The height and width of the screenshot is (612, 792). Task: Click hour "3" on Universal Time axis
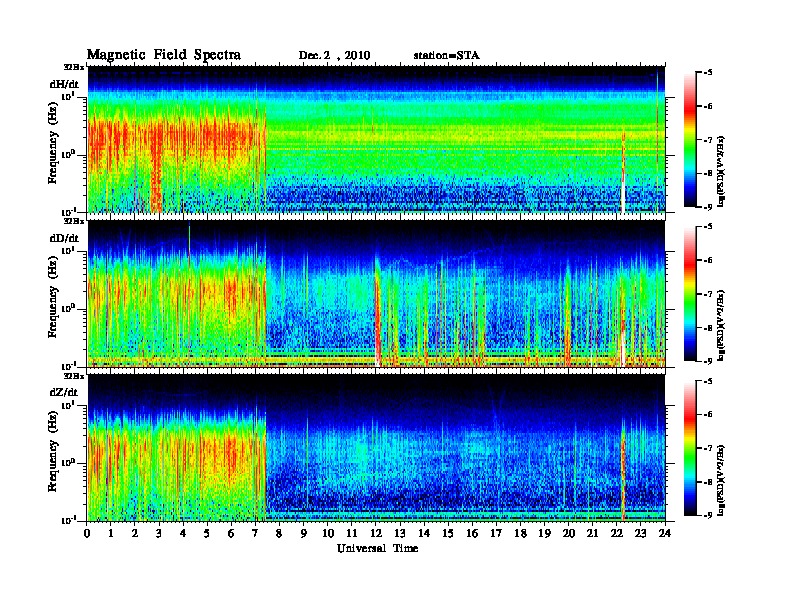click(159, 533)
